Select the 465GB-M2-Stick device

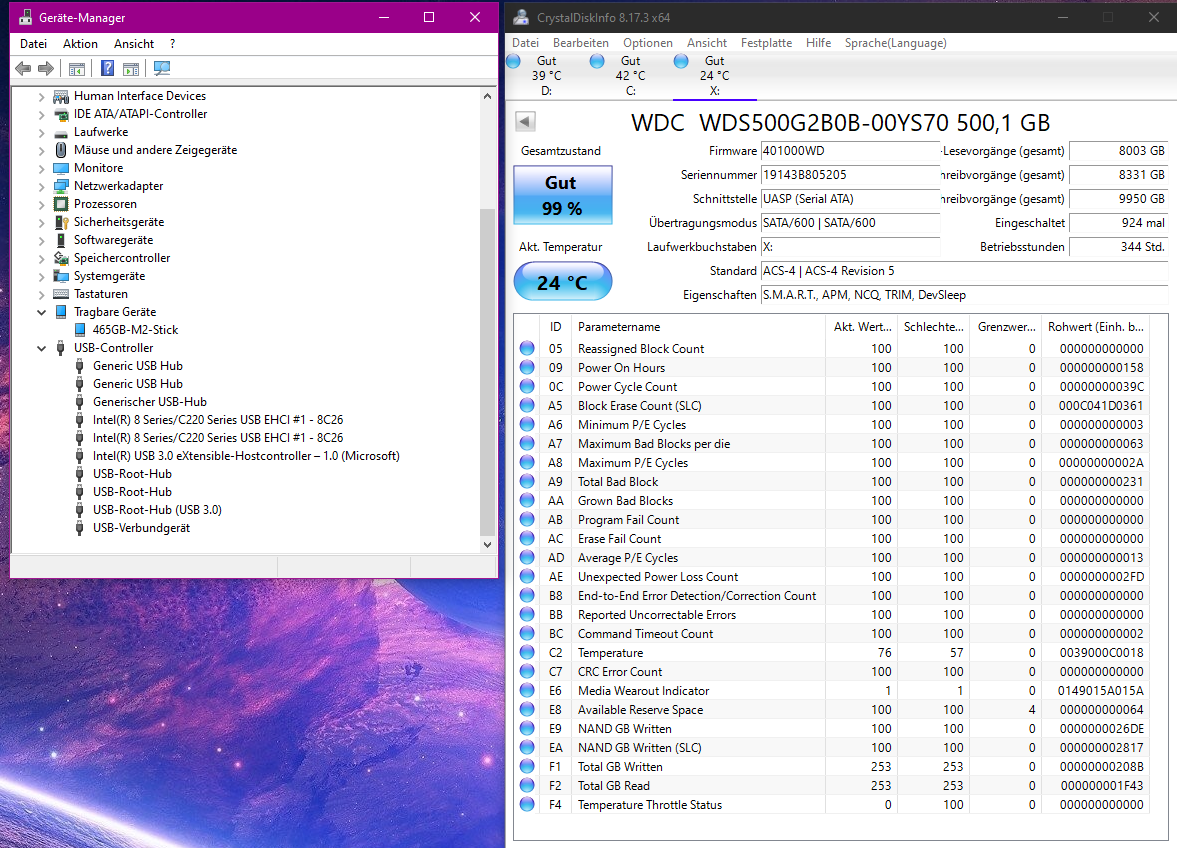click(135, 330)
